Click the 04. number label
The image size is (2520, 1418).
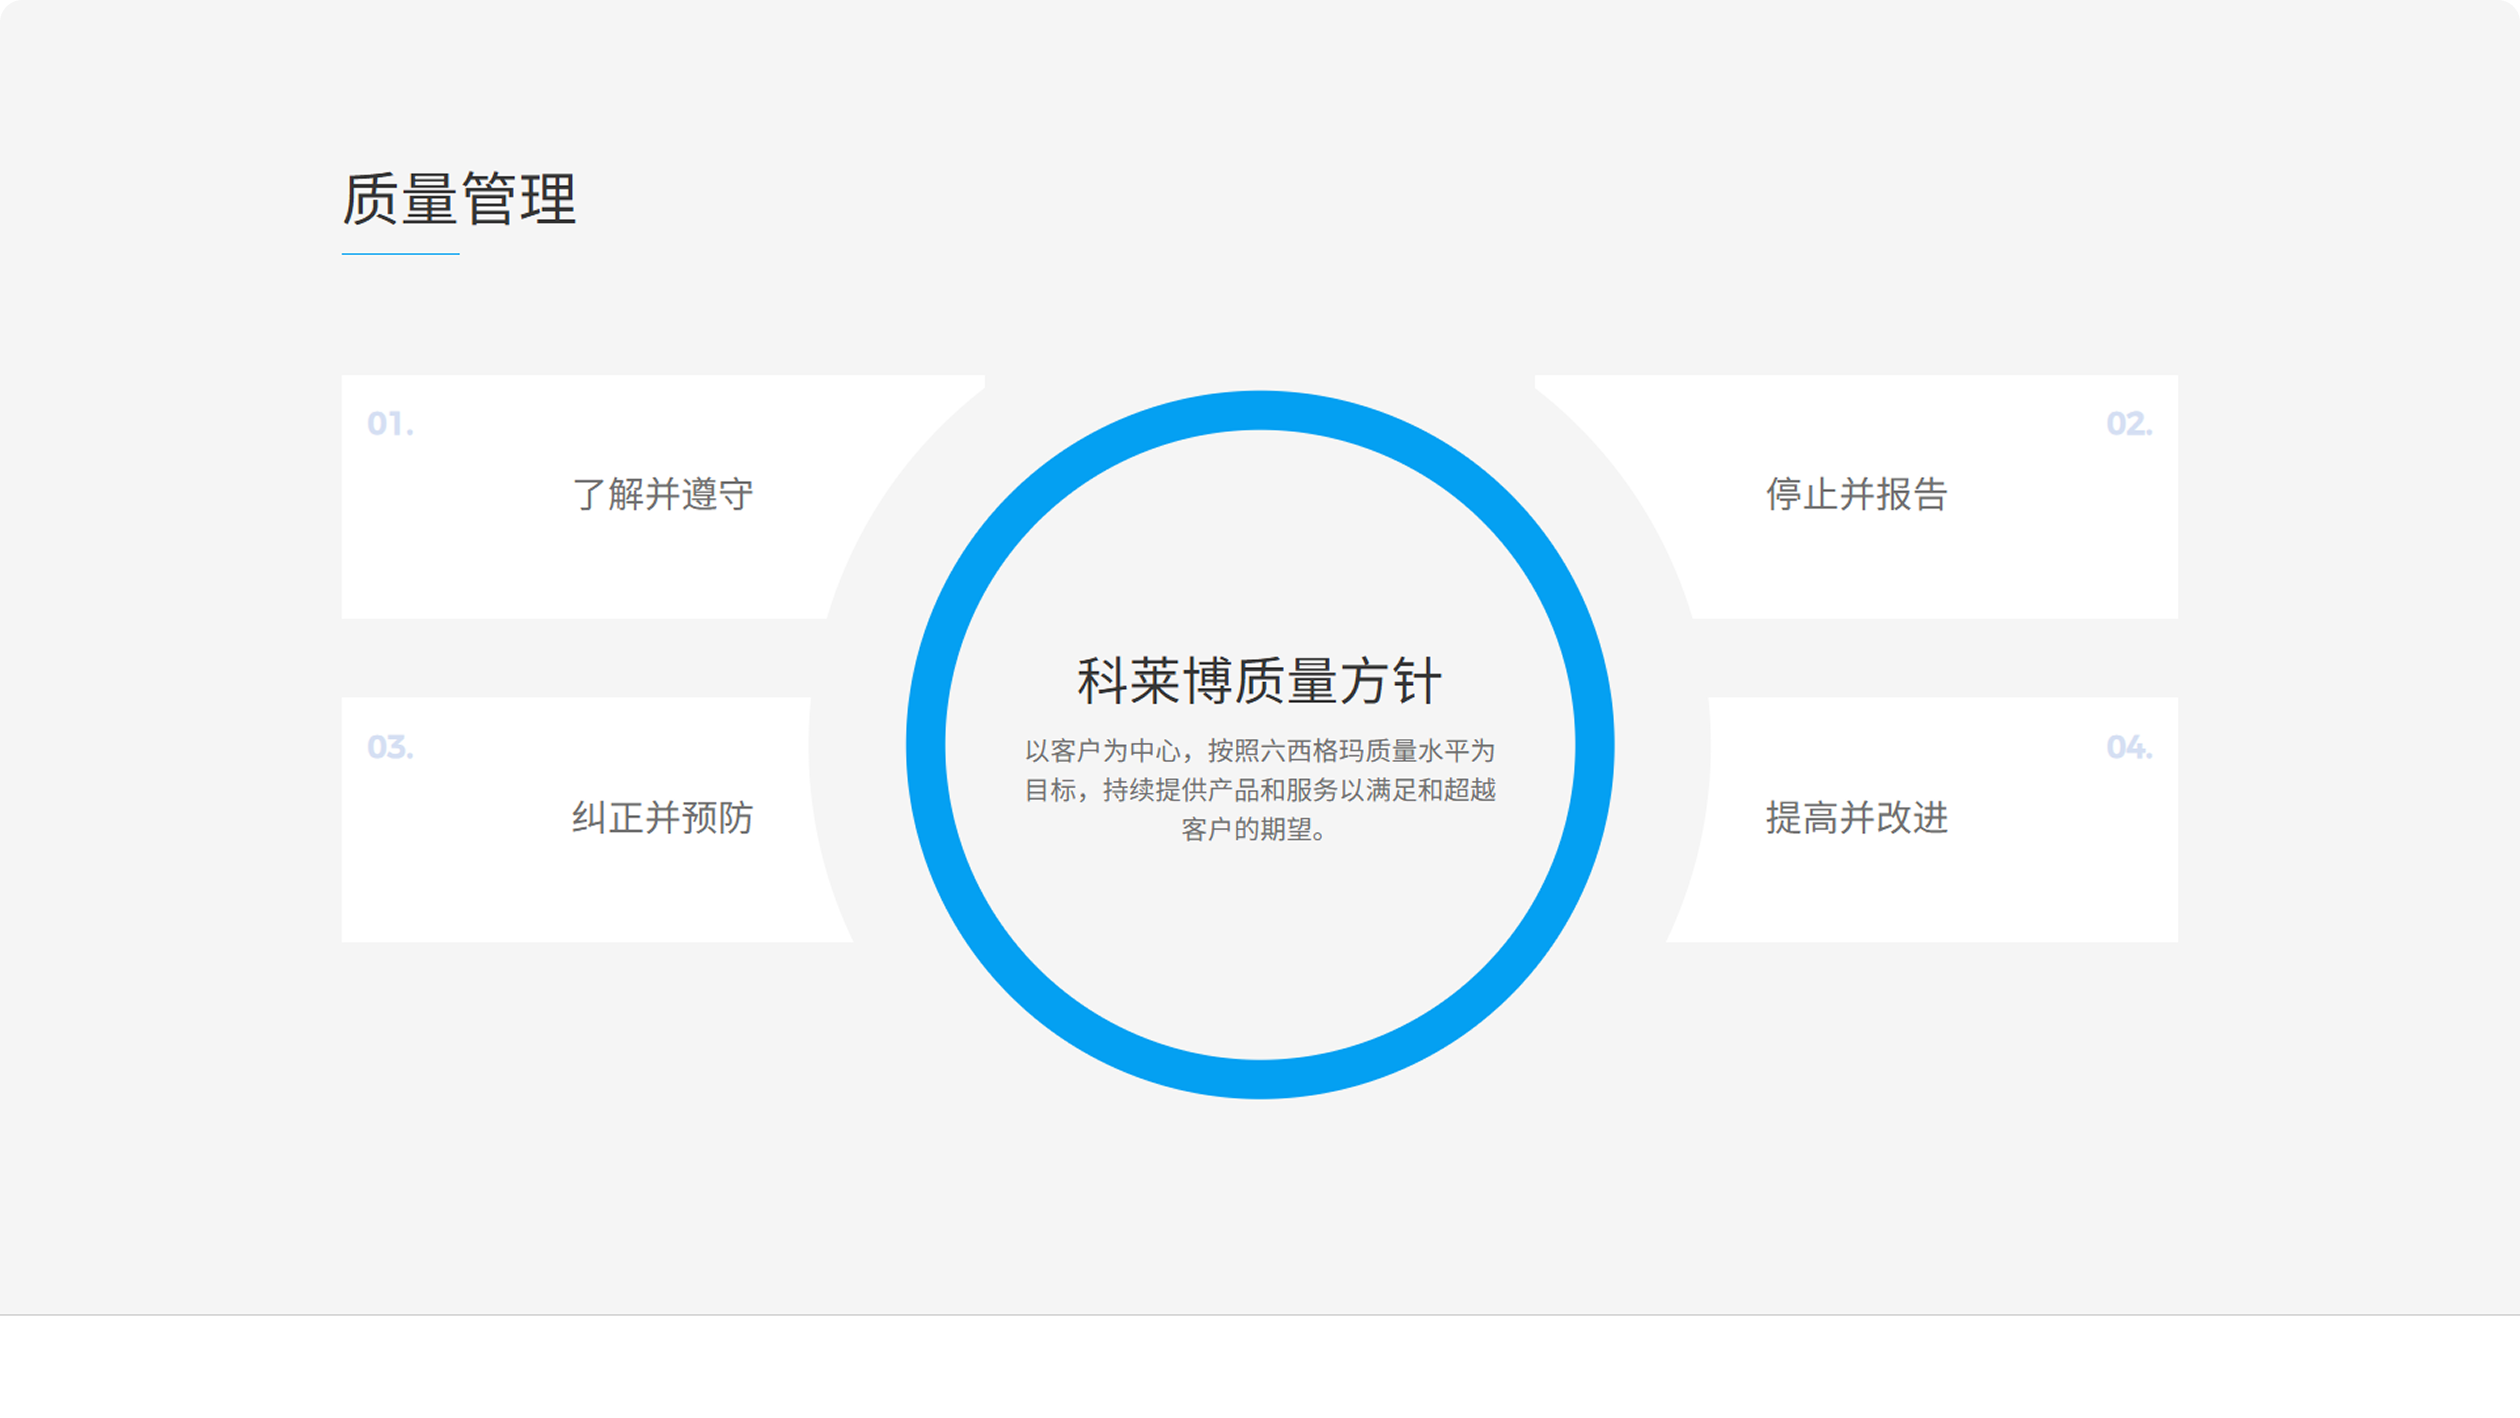[x=2128, y=747]
